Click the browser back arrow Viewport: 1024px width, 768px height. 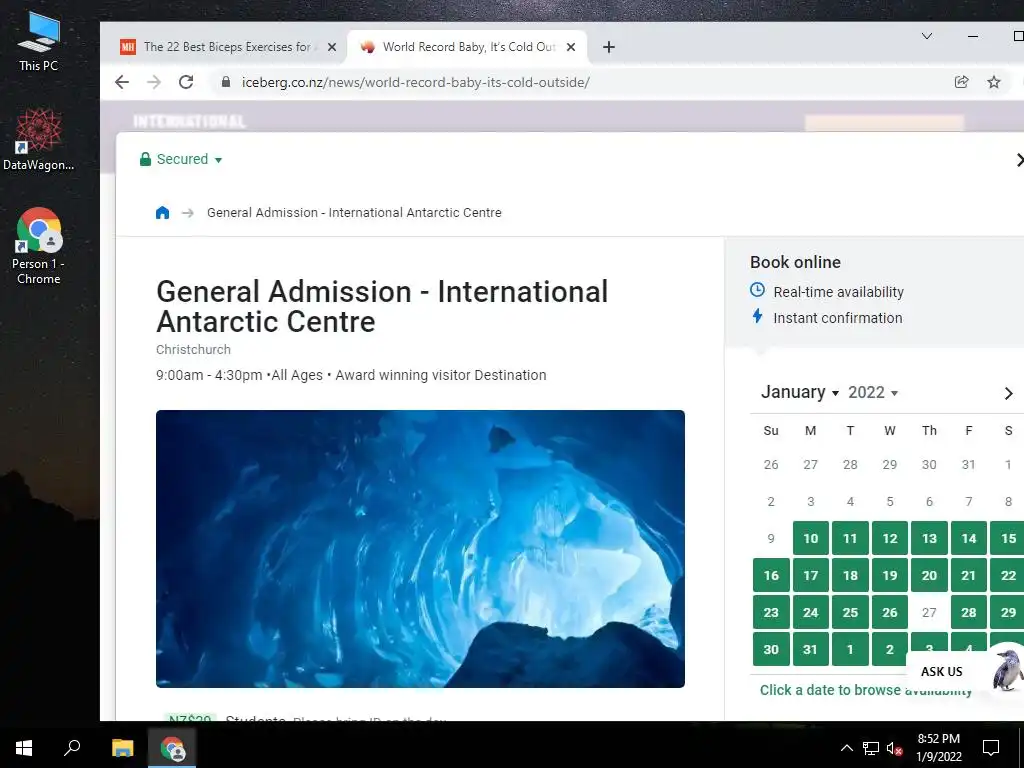click(121, 82)
